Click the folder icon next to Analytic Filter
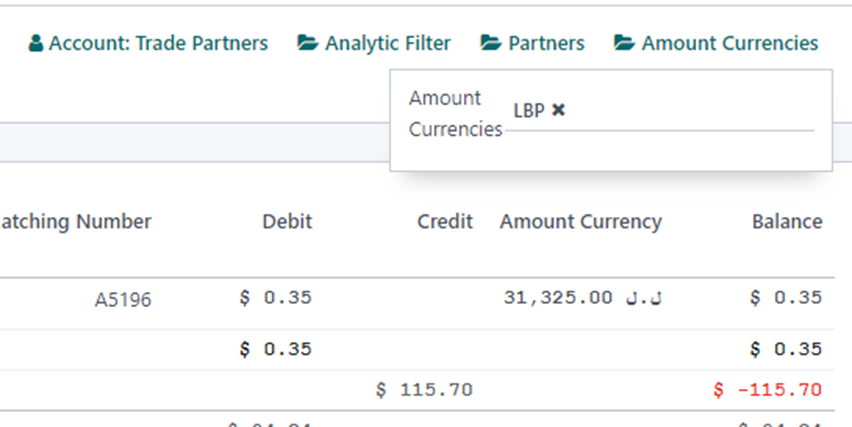 click(308, 42)
